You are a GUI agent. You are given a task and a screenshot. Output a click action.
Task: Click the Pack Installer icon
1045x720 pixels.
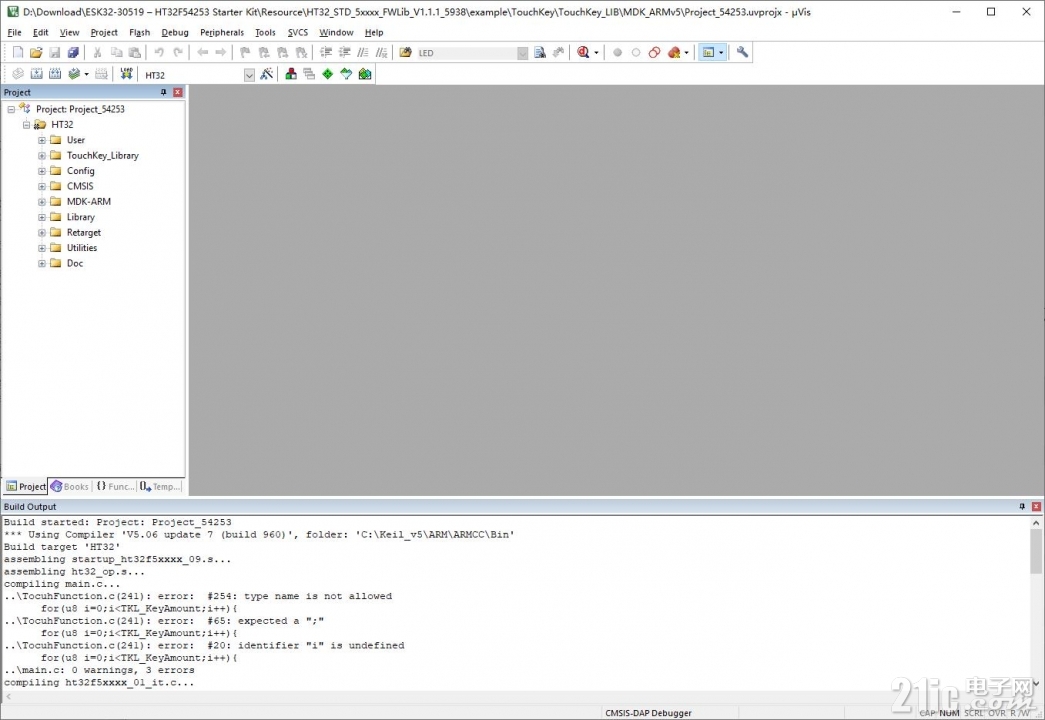coord(365,74)
